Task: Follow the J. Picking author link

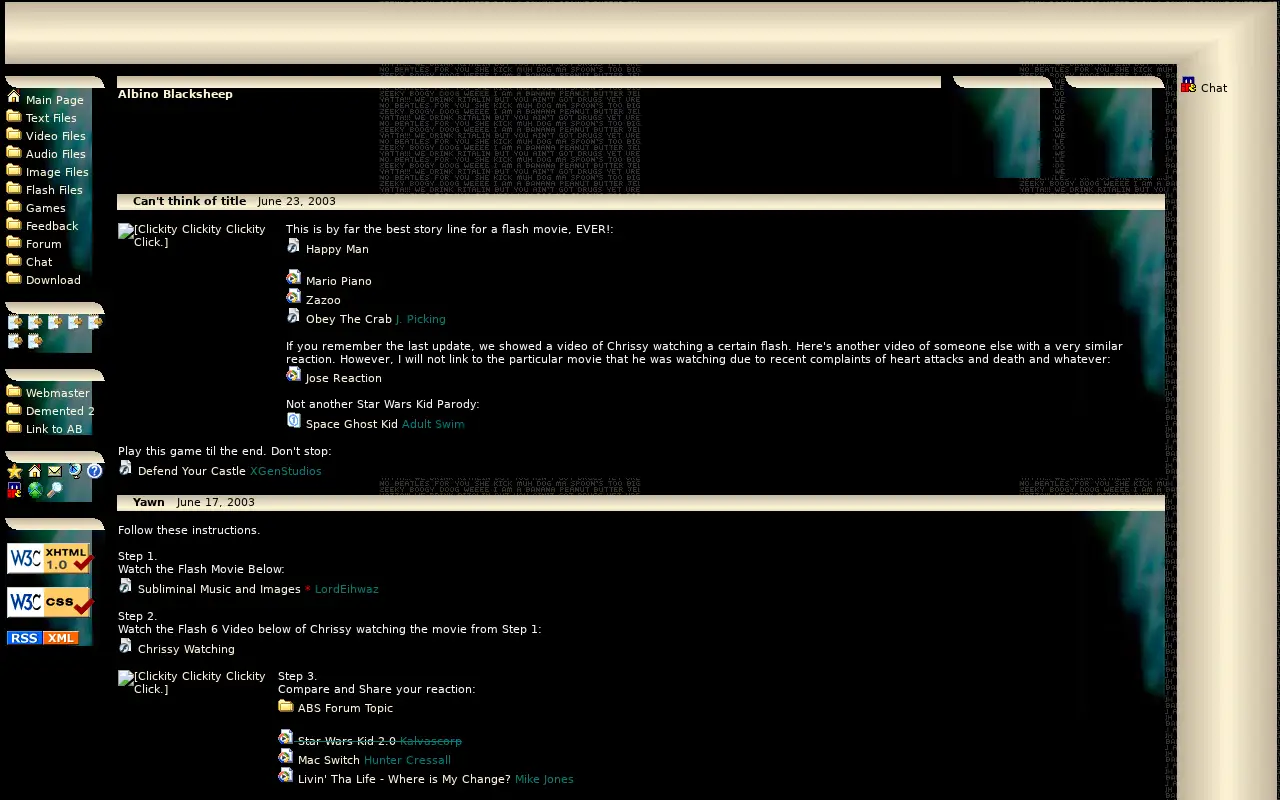Action: tap(421, 319)
